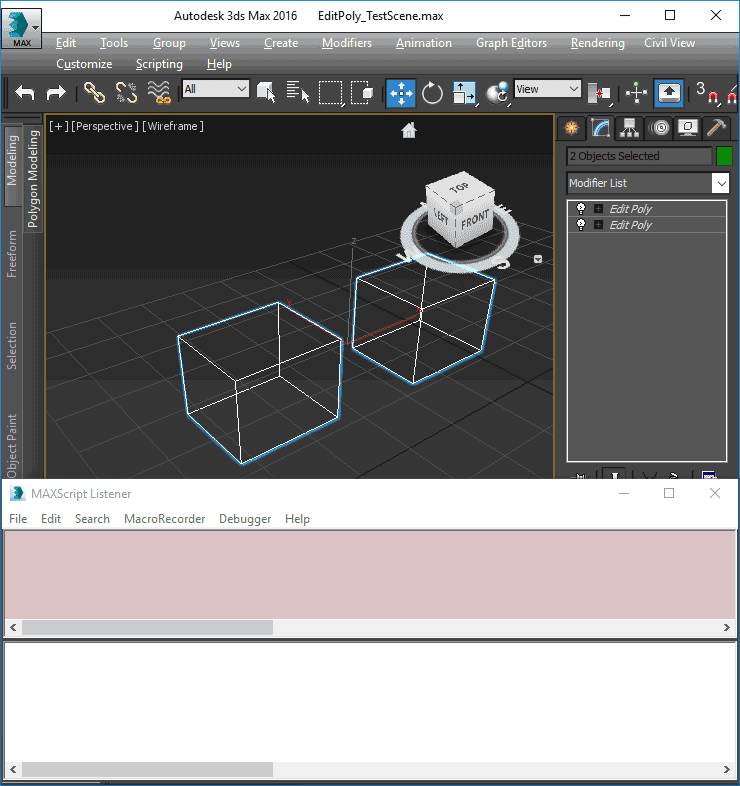Expand the first Edit Poly modifier

[598, 209]
